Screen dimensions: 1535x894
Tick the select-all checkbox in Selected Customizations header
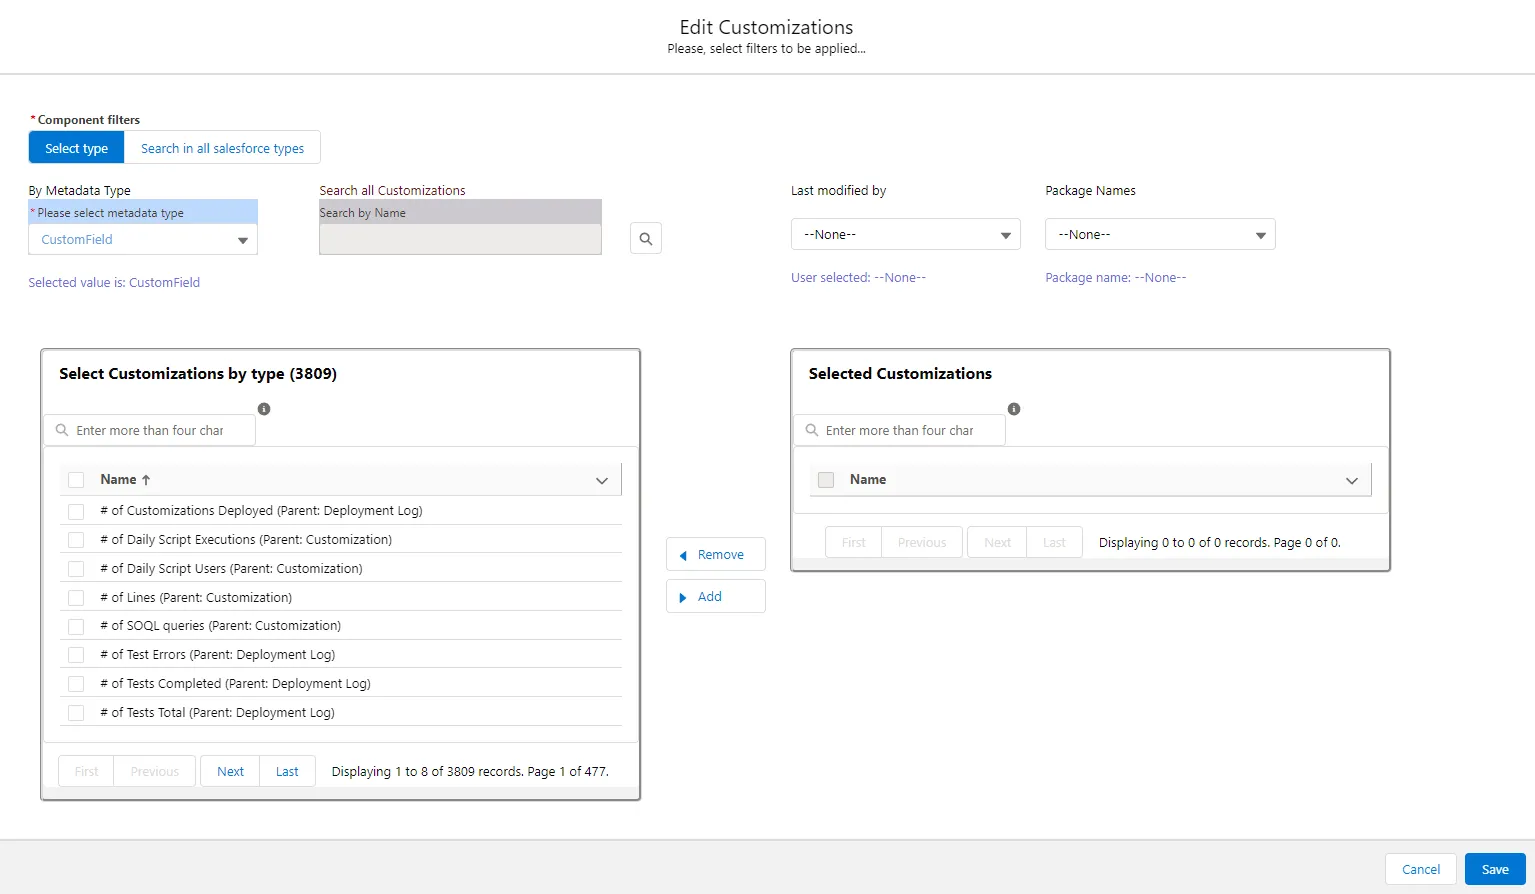coord(826,480)
